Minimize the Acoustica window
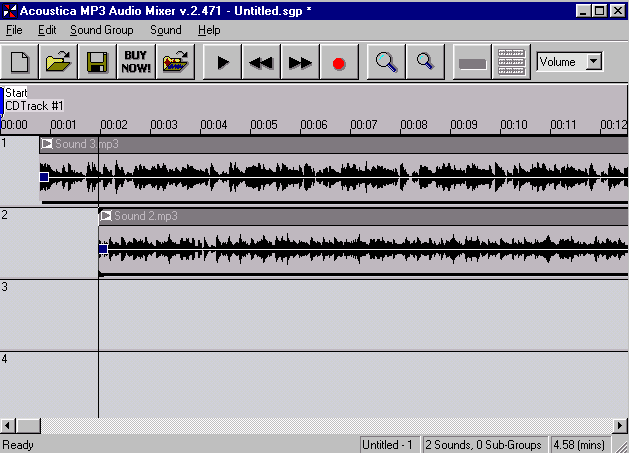This screenshot has height=453, width=629. tap(583, 11)
